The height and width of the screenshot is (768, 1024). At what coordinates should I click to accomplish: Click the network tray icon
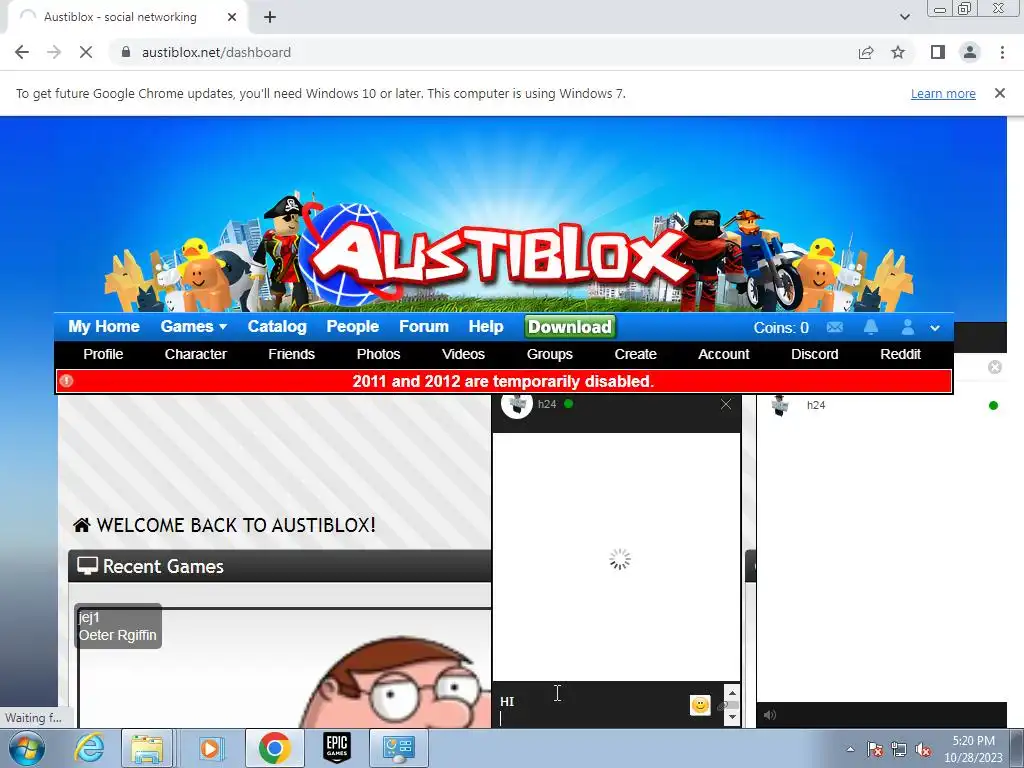[x=899, y=750]
